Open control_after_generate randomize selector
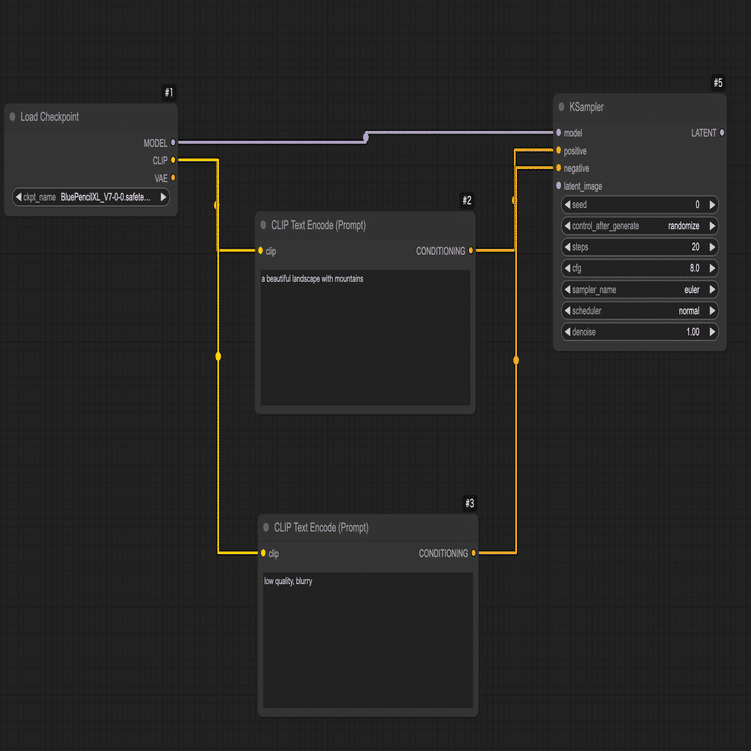 [x=639, y=226]
